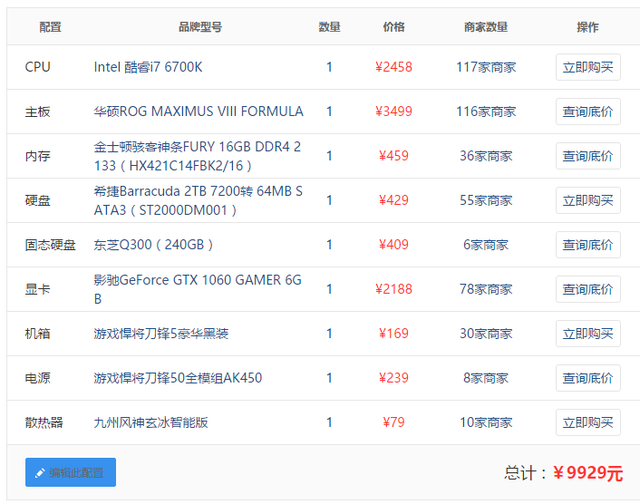The width and height of the screenshot is (640, 504).
Task: Open 游戏悍将刀锋5豪华黑装 case product
Action: 161,334
